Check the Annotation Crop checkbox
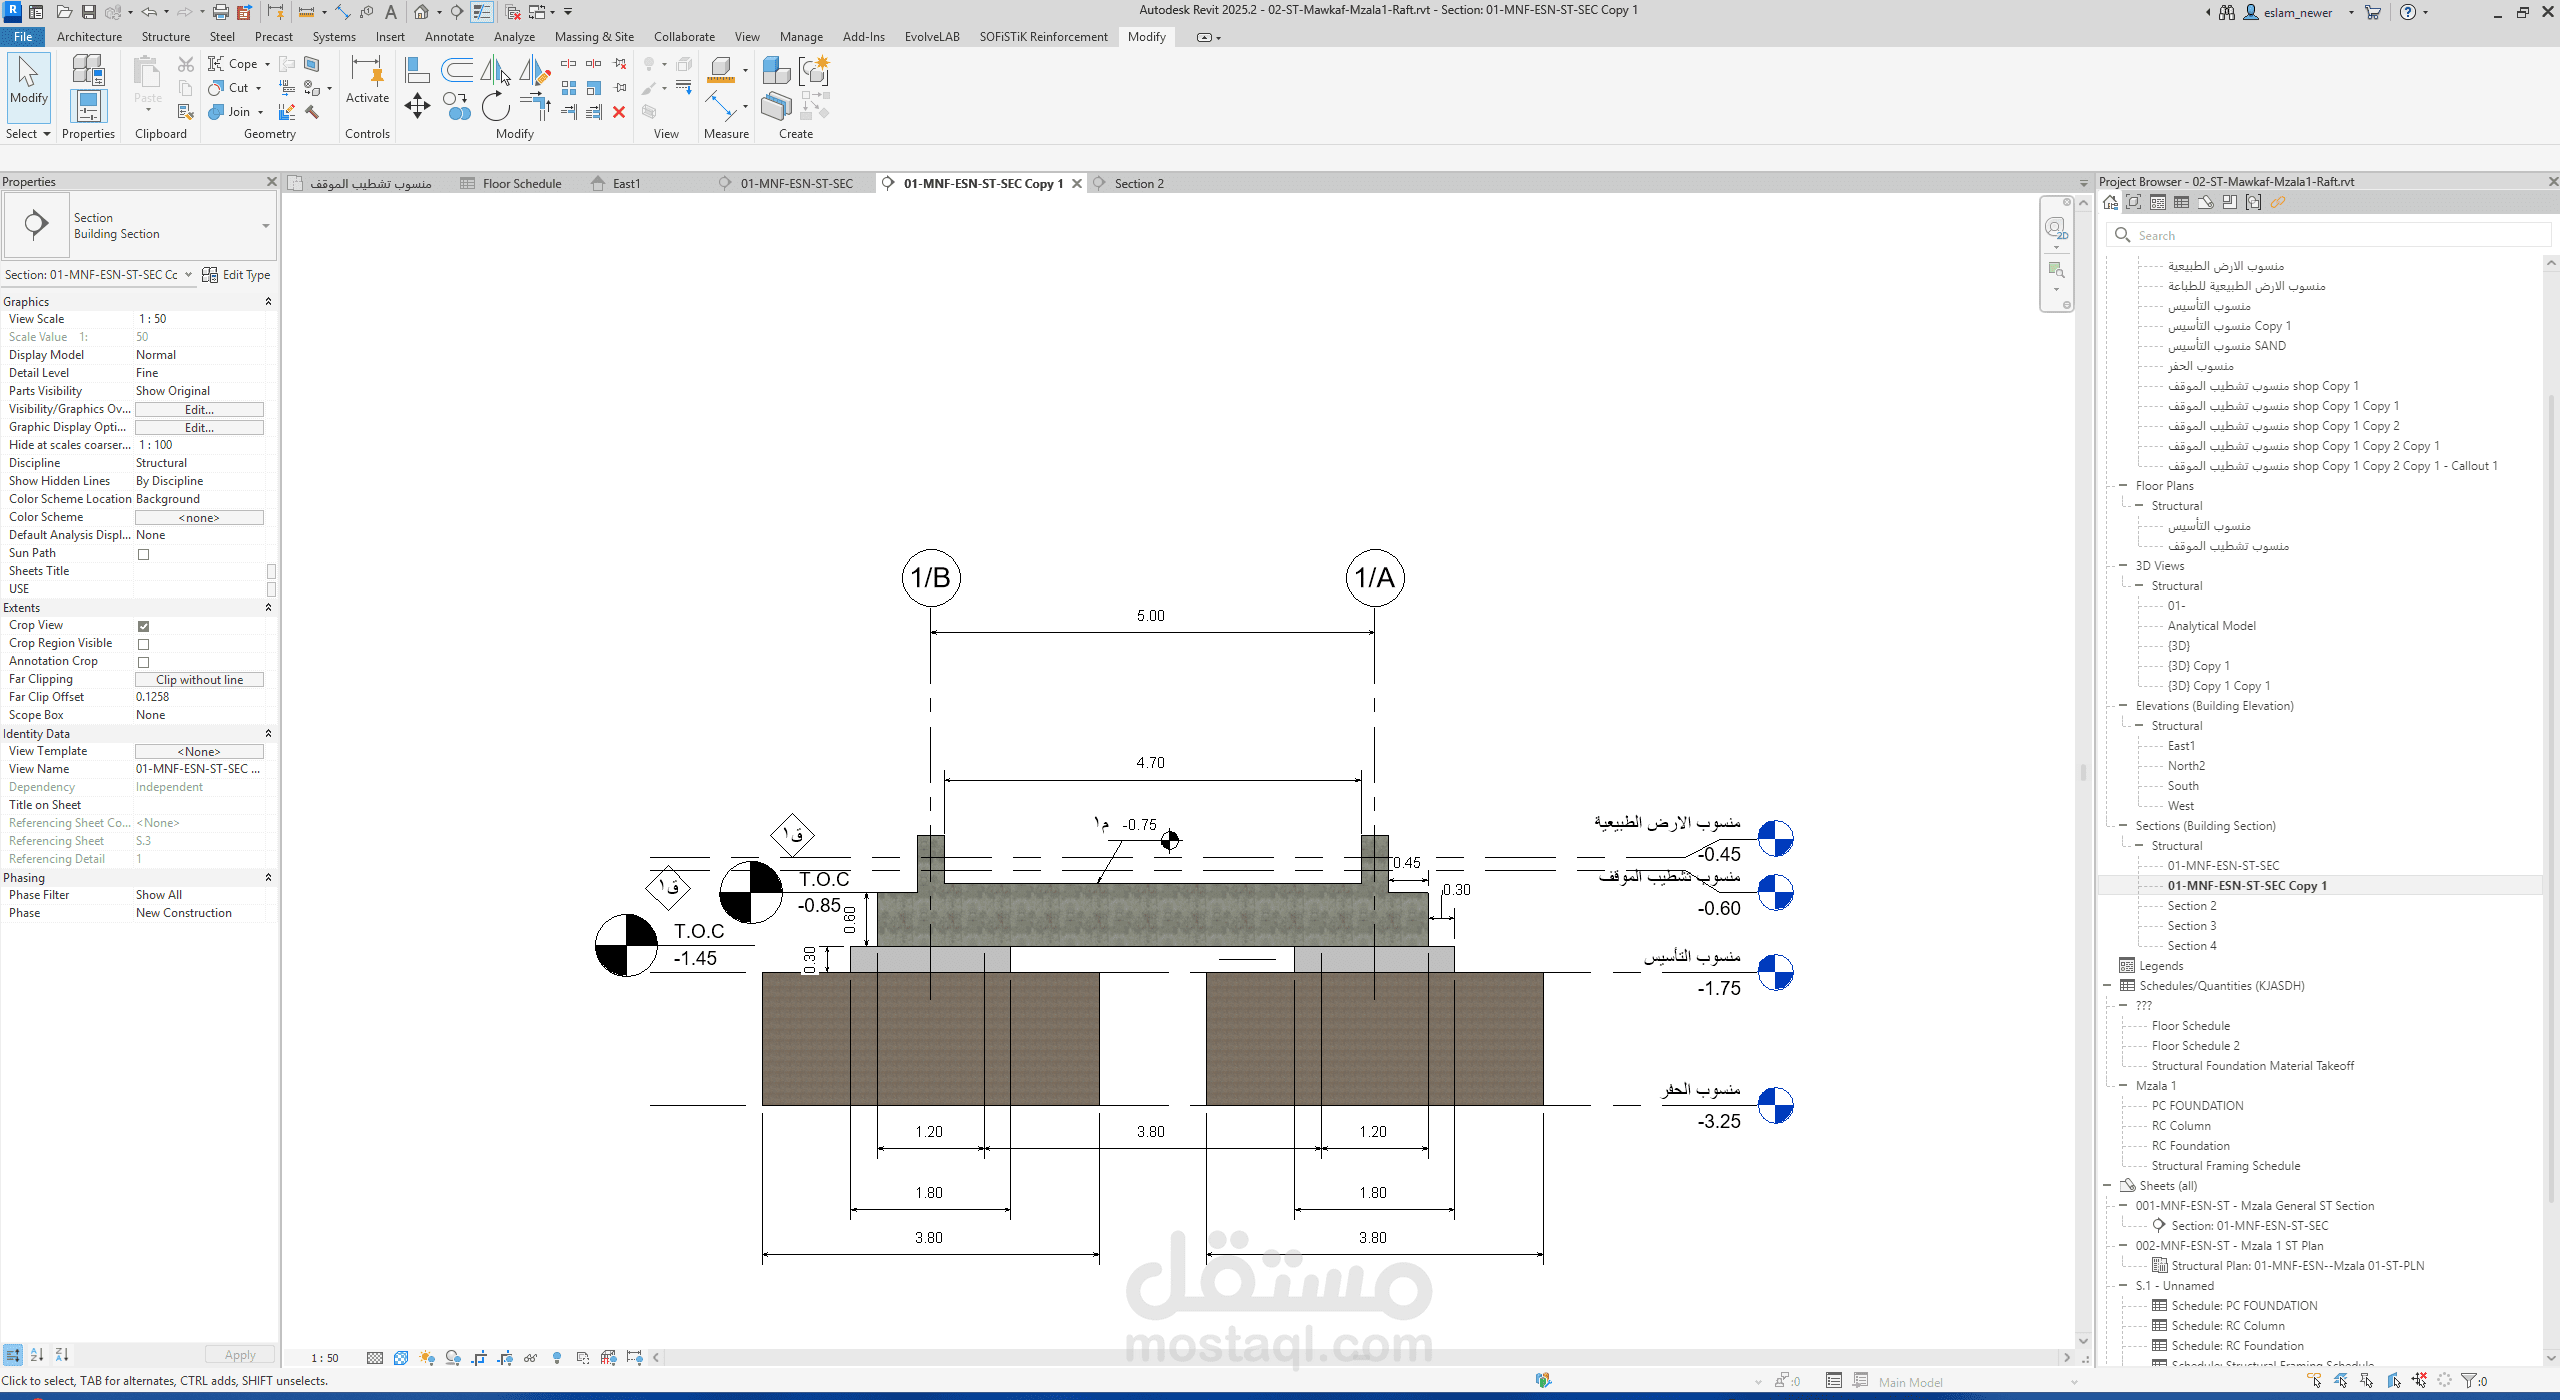The width and height of the screenshot is (2560, 1400). [x=143, y=662]
